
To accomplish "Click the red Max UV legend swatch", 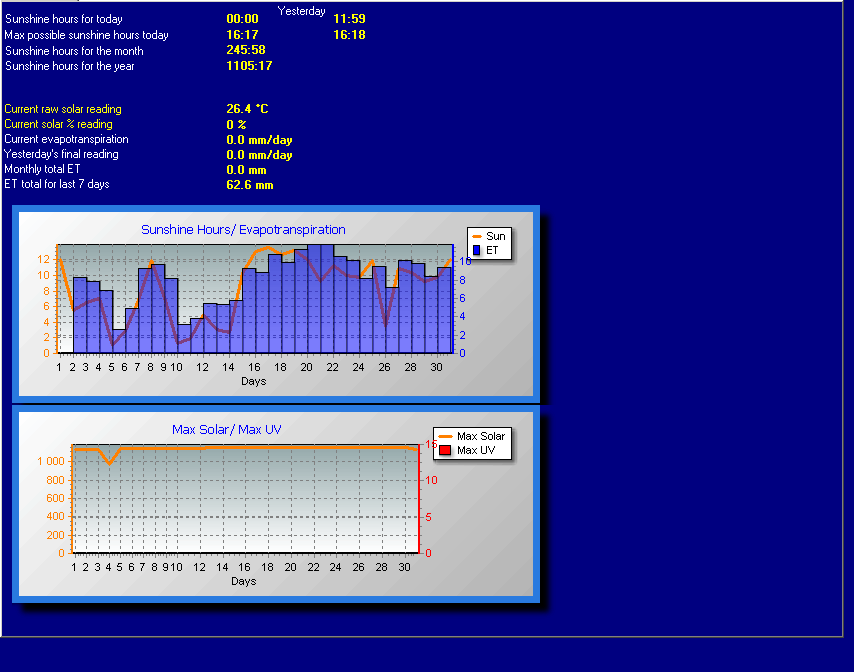I will coord(445,450).
